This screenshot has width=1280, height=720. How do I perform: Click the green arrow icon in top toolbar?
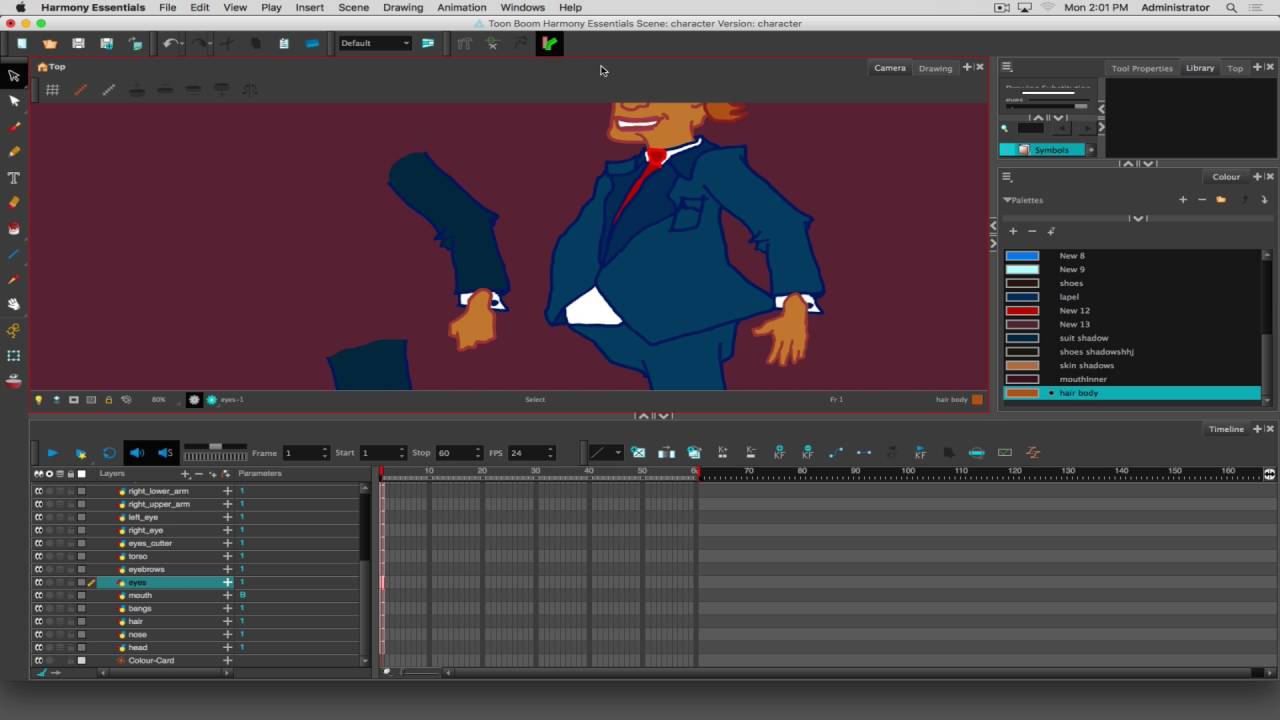(x=549, y=43)
